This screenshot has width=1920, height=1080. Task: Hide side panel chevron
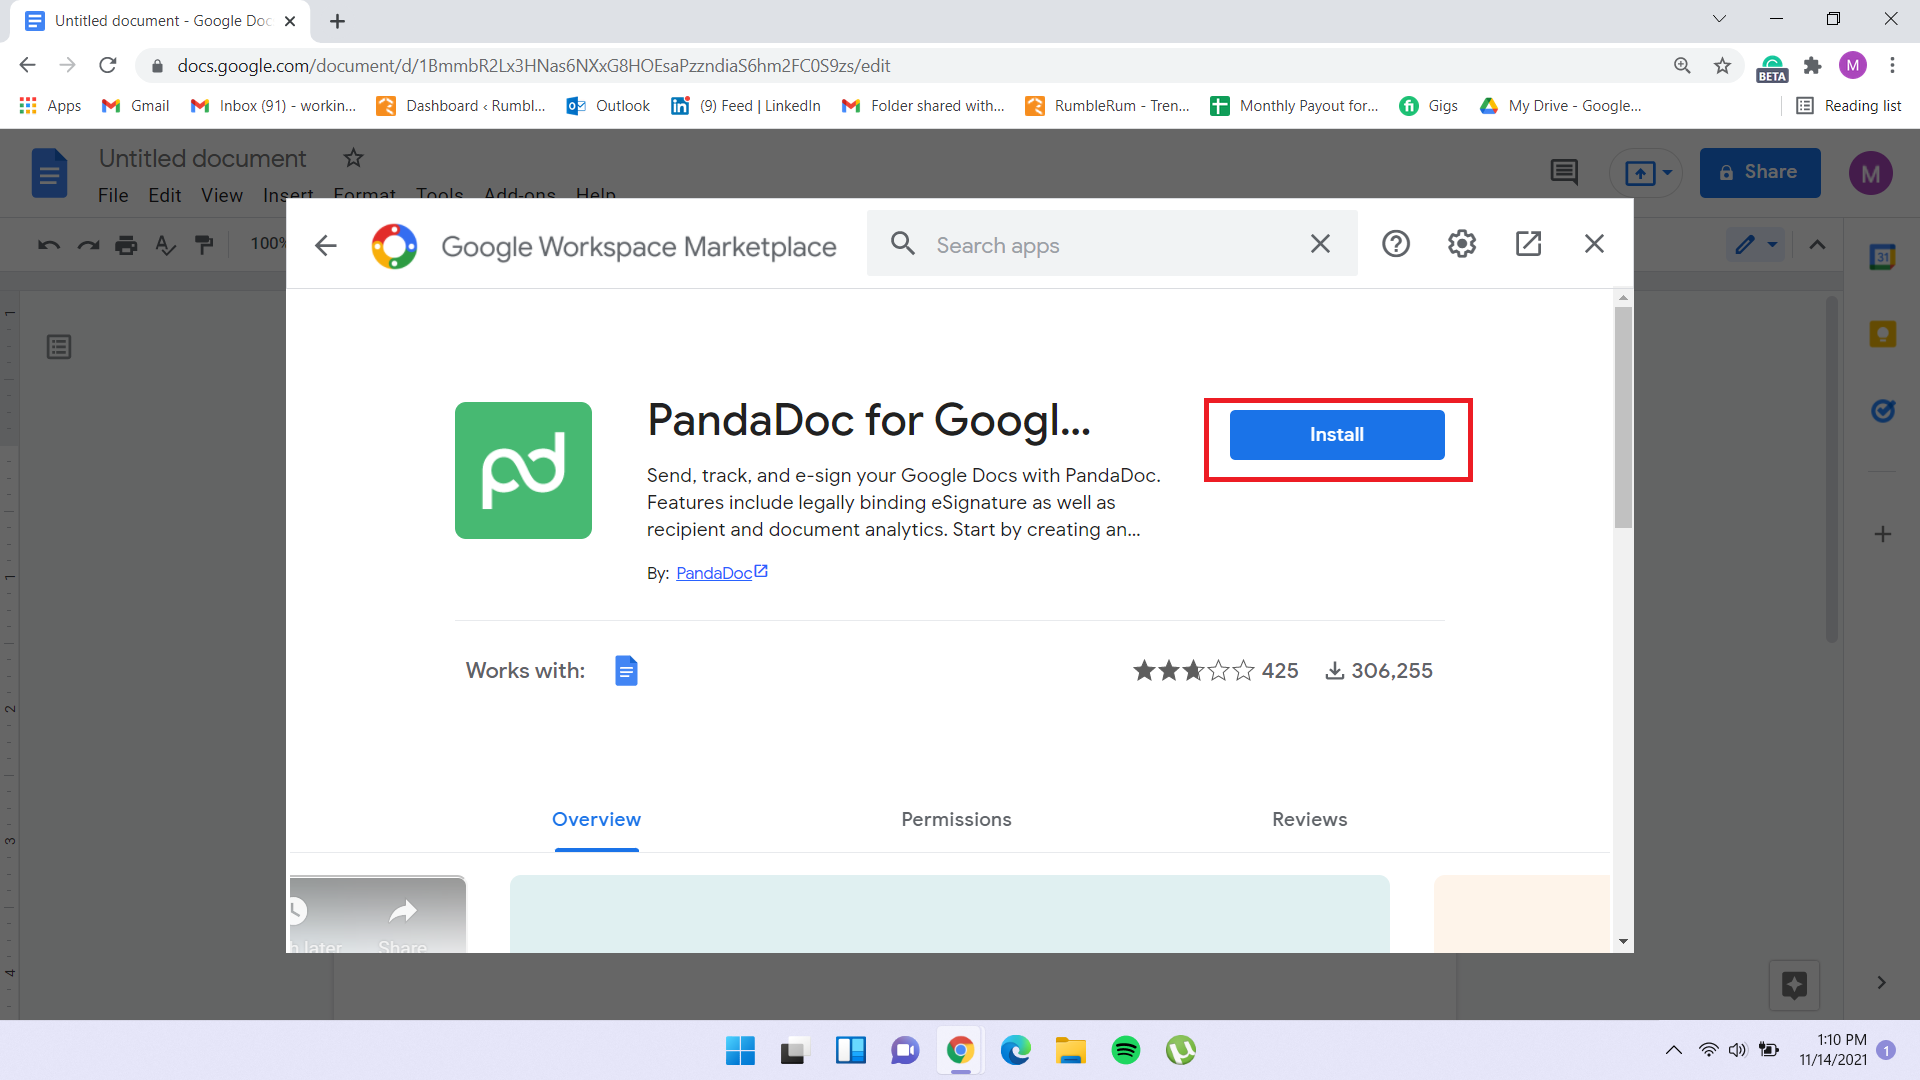click(x=1881, y=983)
